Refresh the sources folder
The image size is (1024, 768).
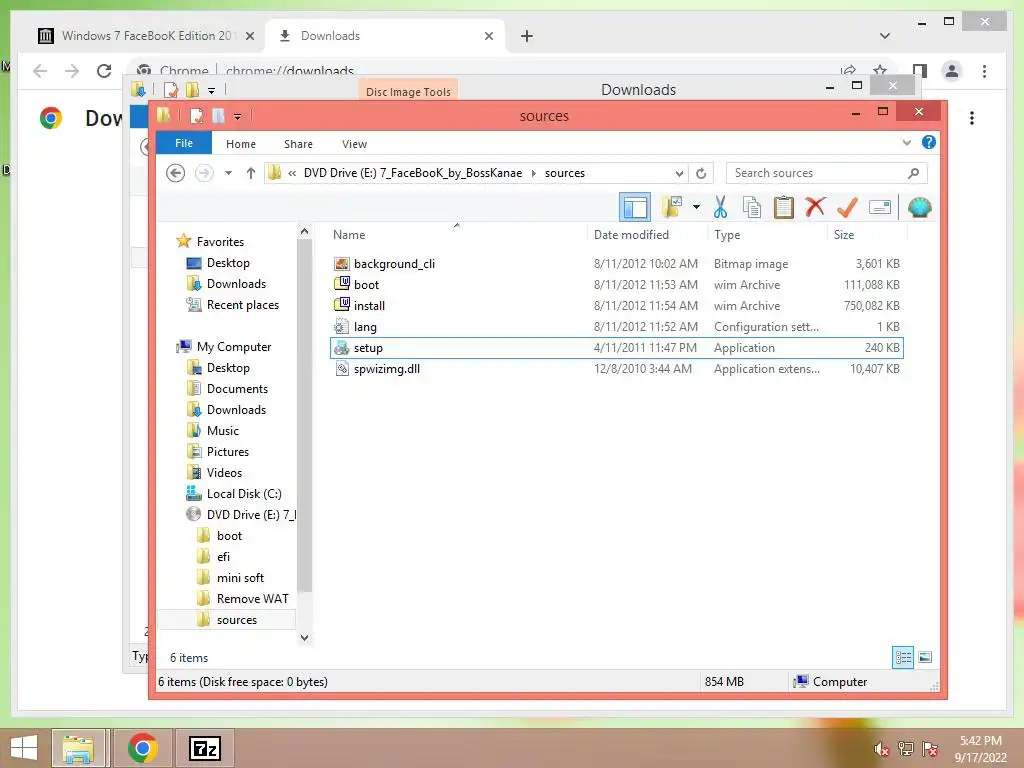(x=701, y=173)
